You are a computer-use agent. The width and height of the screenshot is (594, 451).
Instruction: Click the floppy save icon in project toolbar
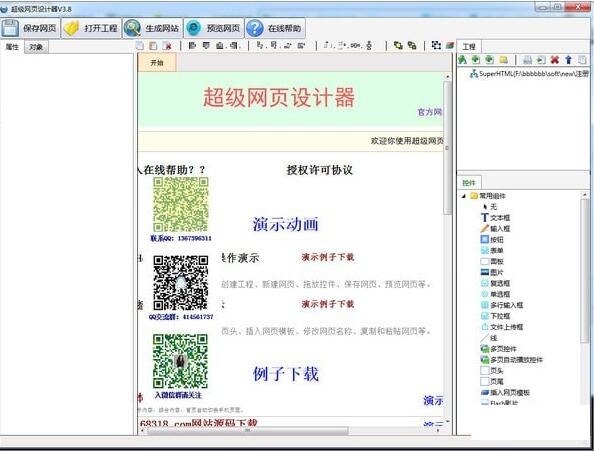click(x=527, y=59)
